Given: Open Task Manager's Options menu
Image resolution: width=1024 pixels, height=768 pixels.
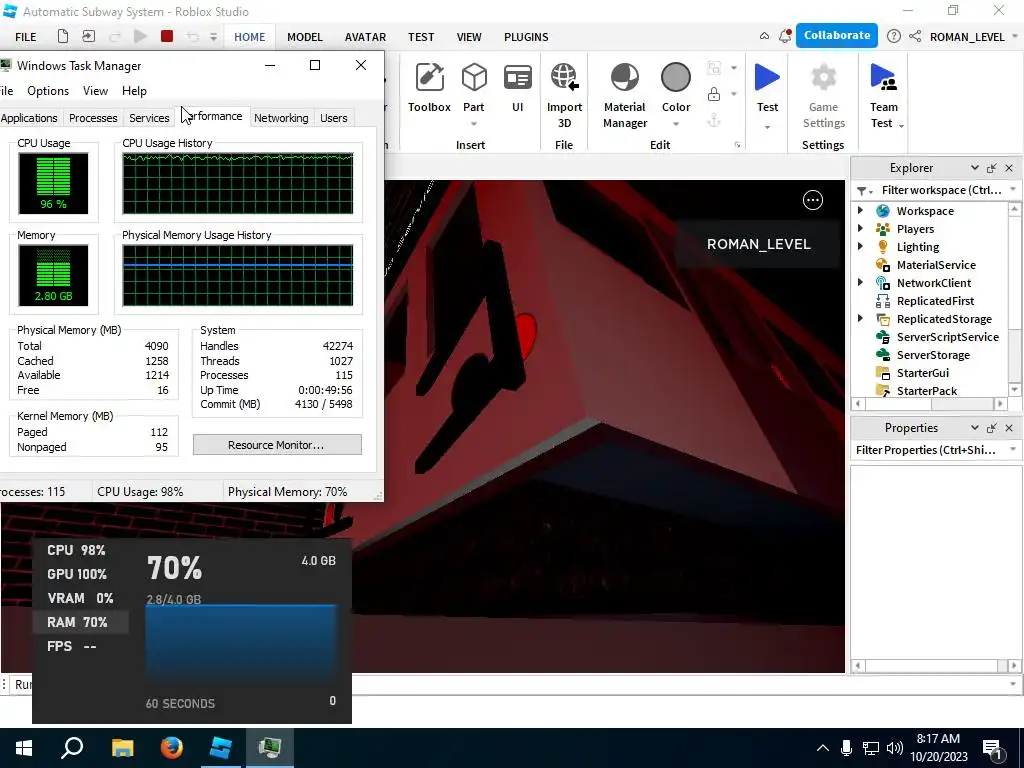Looking at the screenshot, I should pos(48,91).
